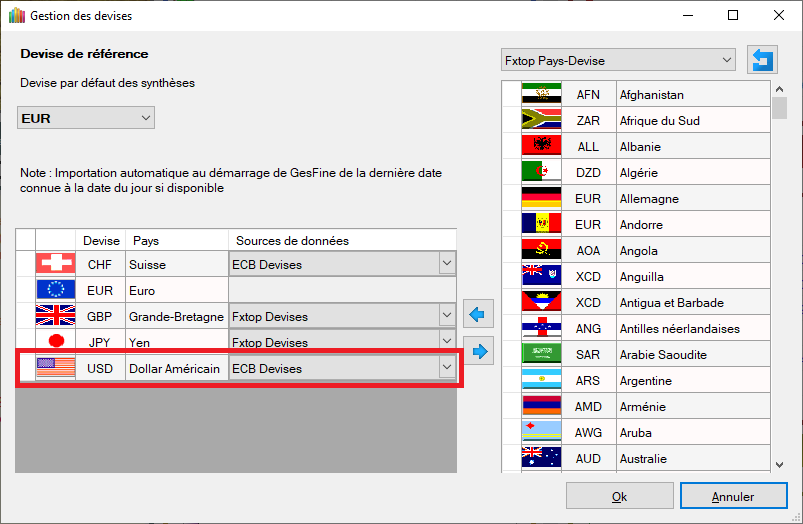The image size is (803, 524).
Task: Click the empty data source cell for EUR
Action: click(342, 290)
